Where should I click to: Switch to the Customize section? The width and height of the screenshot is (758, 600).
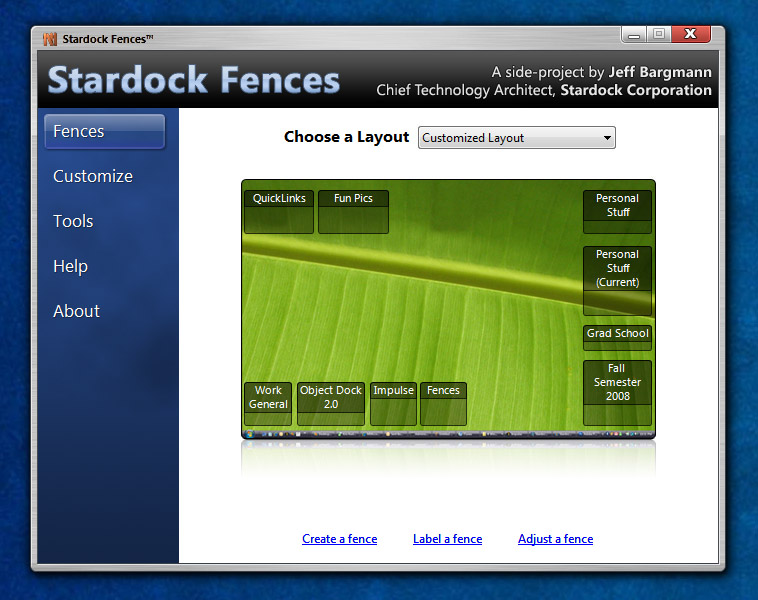click(93, 176)
